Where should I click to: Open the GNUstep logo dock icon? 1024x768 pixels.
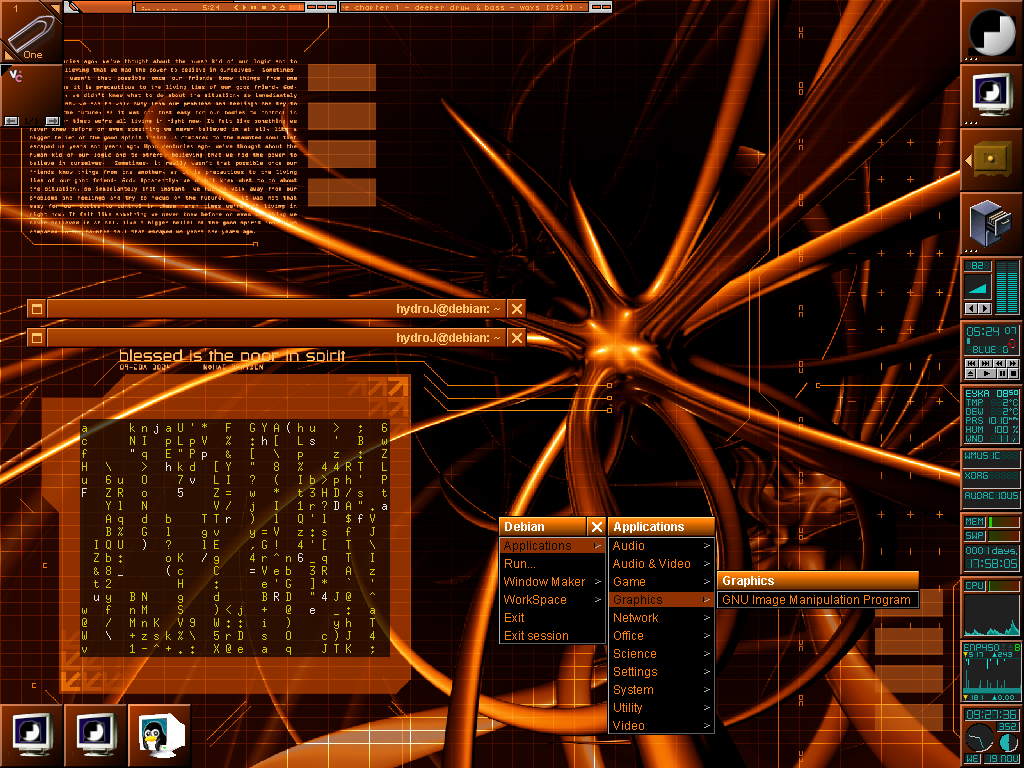click(991, 32)
